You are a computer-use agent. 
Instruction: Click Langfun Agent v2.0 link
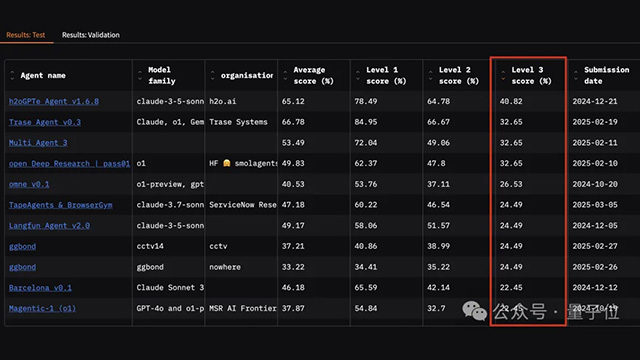click(49, 226)
